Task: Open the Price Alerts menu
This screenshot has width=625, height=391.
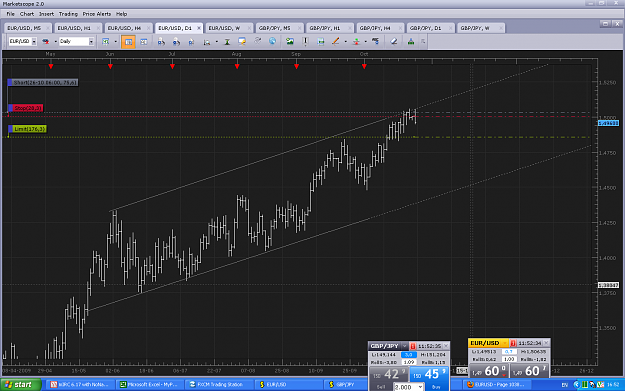Action: (x=97, y=14)
